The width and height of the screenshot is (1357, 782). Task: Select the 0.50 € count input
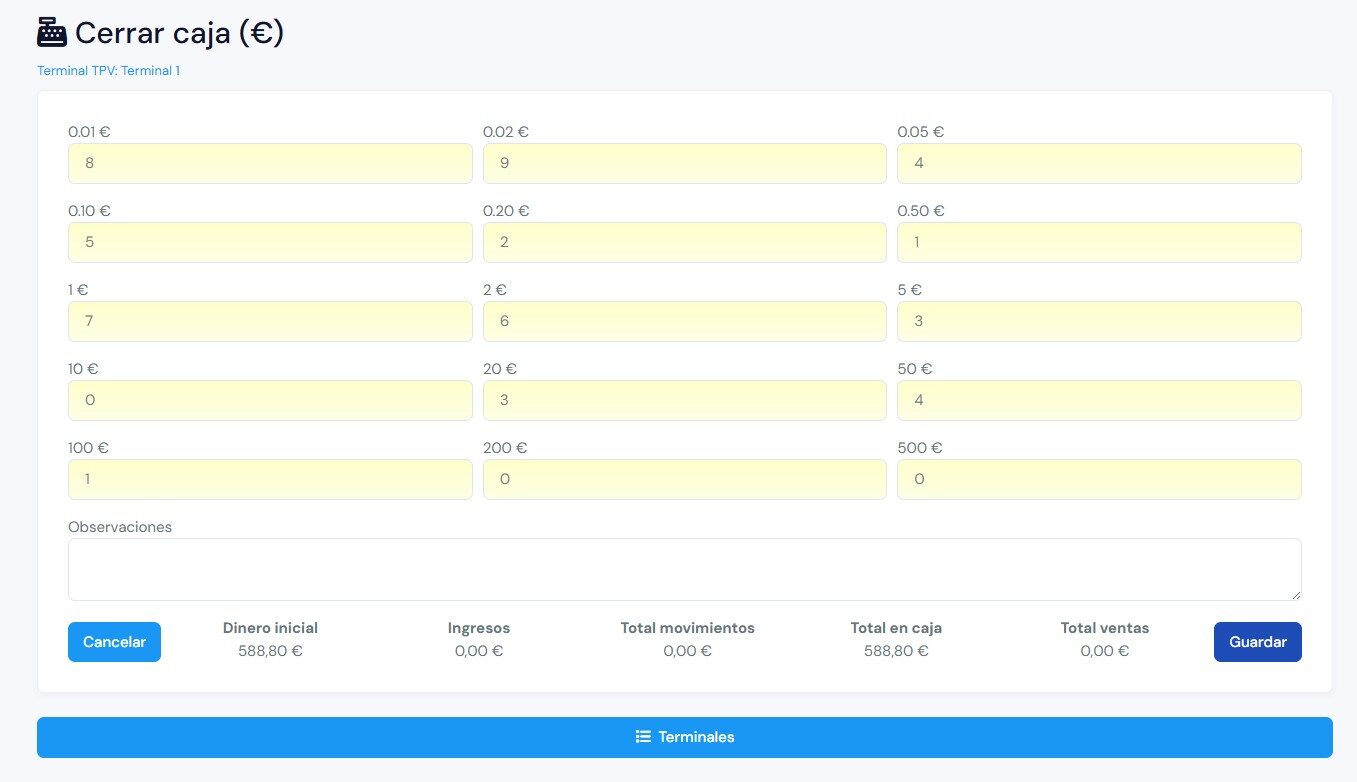(1099, 242)
